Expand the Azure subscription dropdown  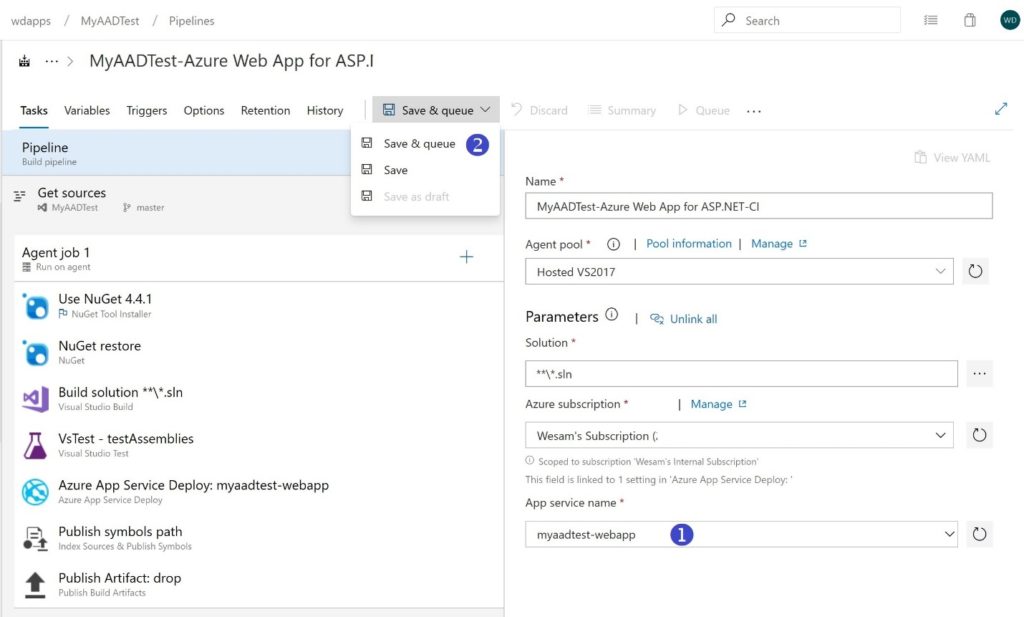(x=940, y=434)
